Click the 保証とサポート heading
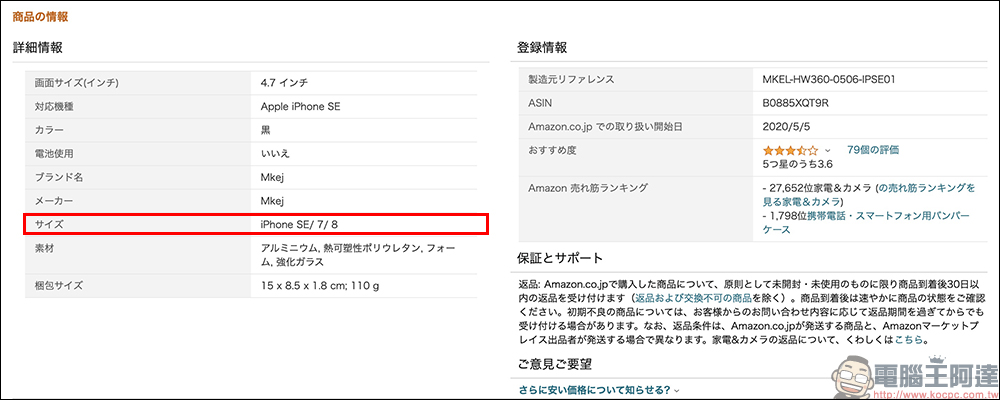Image resolution: width=1000 pixels, height=400 pixels. (x=561, y=256)
